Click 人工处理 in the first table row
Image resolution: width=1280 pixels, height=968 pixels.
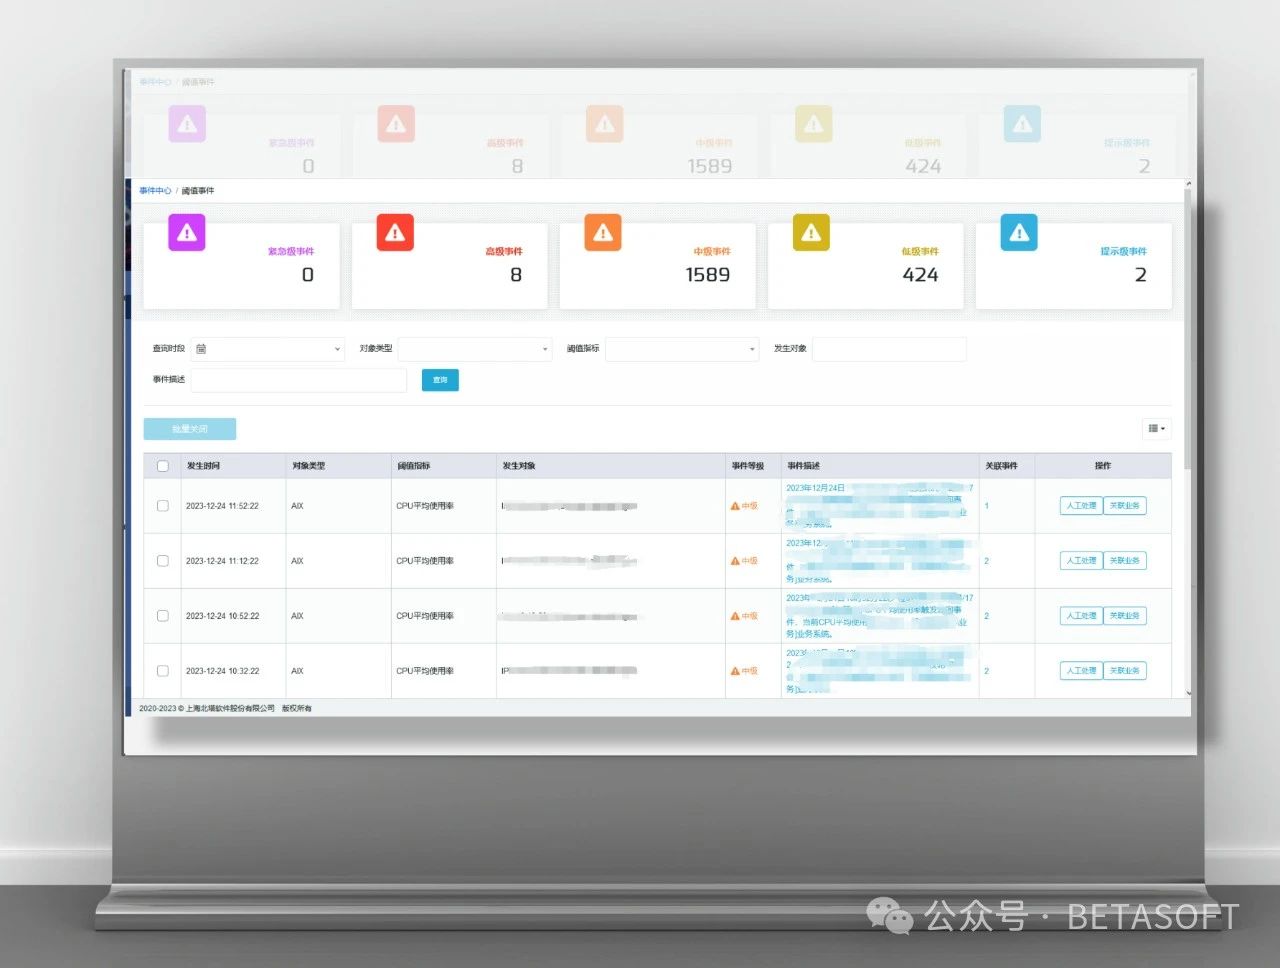(x=1081, y=506)
